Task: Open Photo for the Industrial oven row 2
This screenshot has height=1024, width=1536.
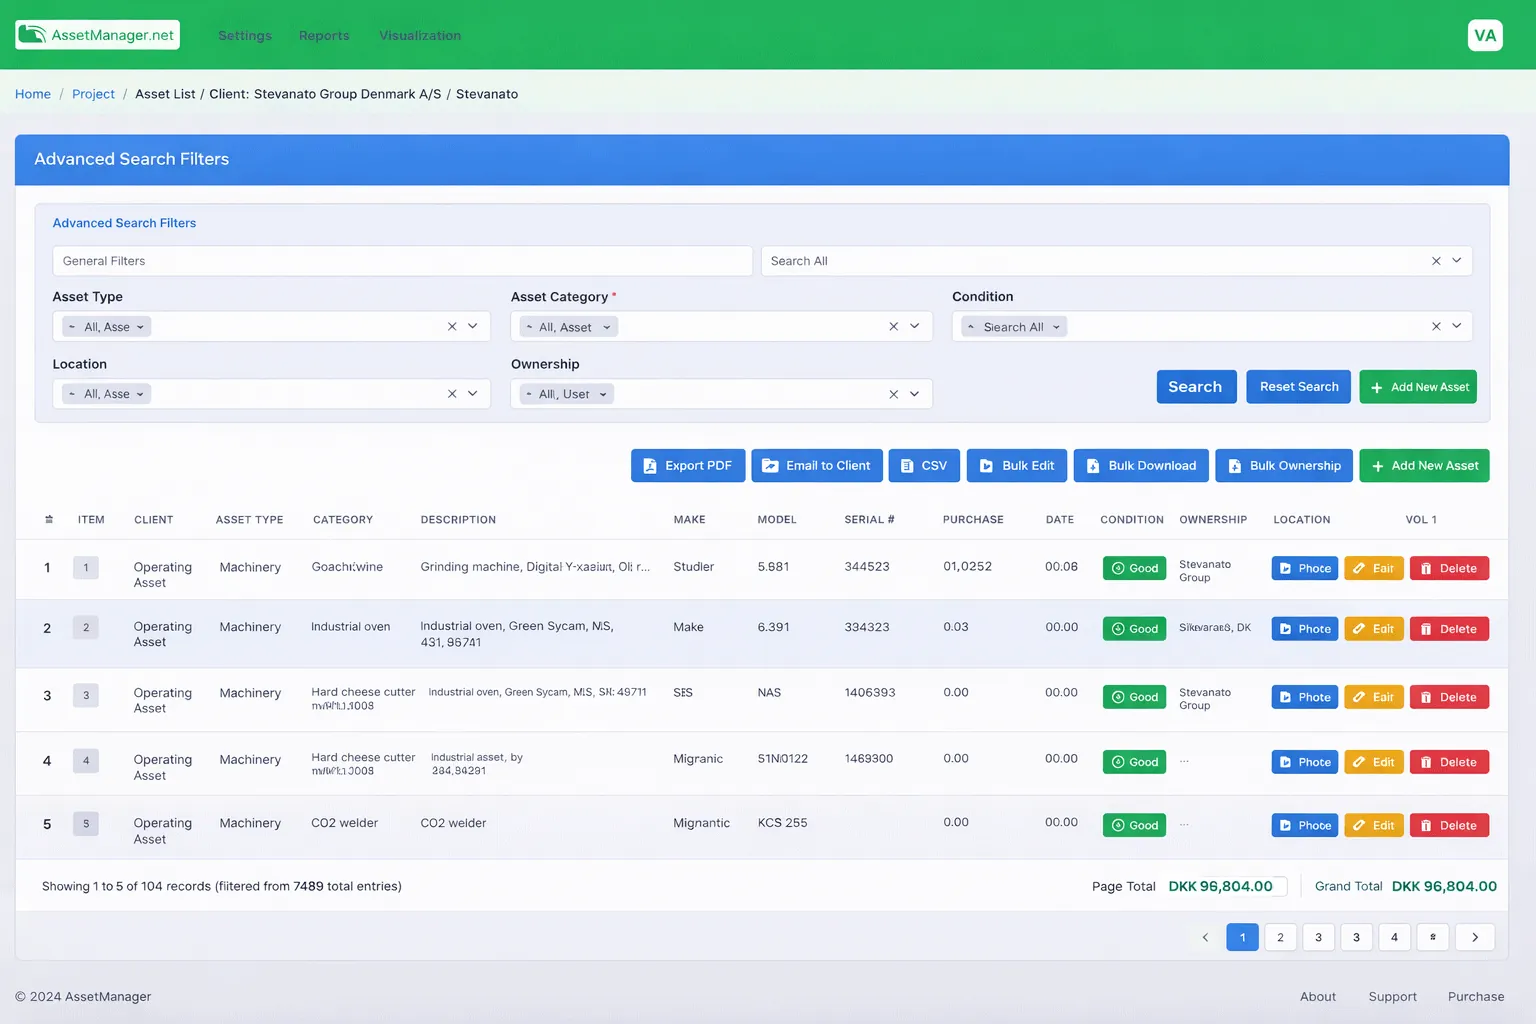Action: [x=1305, y=629]
